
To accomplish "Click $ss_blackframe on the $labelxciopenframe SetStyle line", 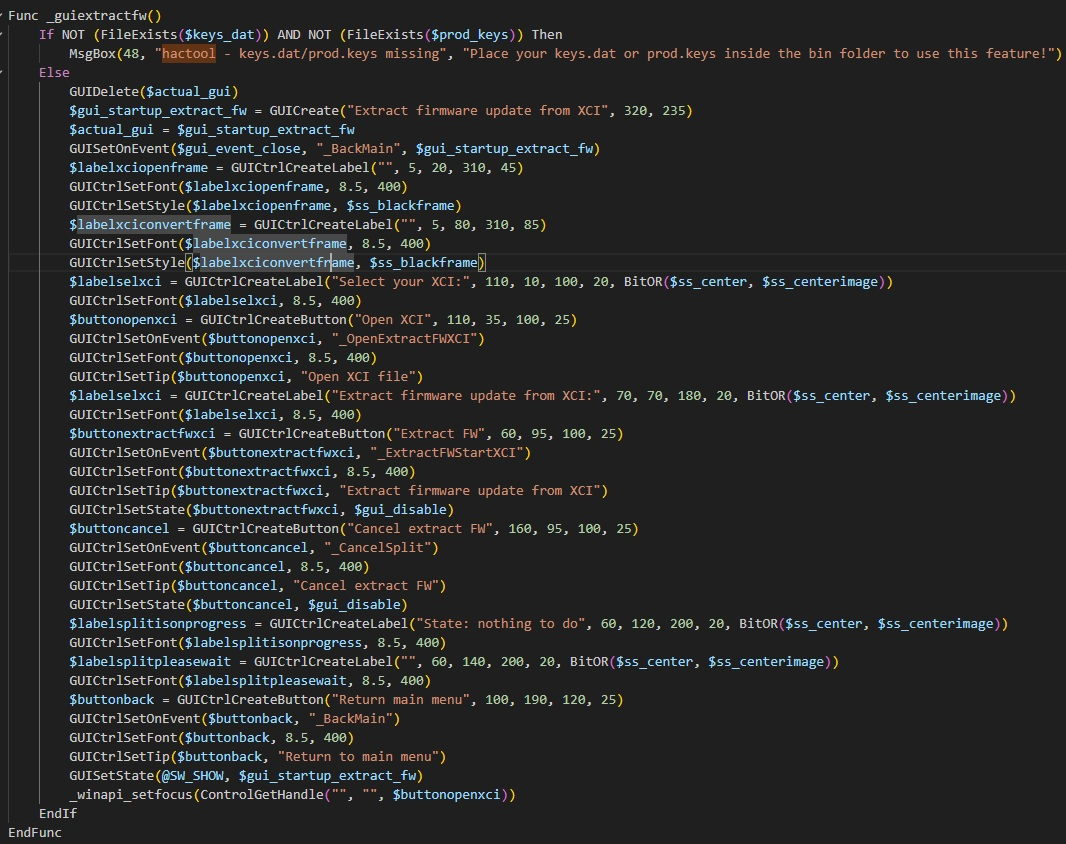I will [x=400, y=206].
